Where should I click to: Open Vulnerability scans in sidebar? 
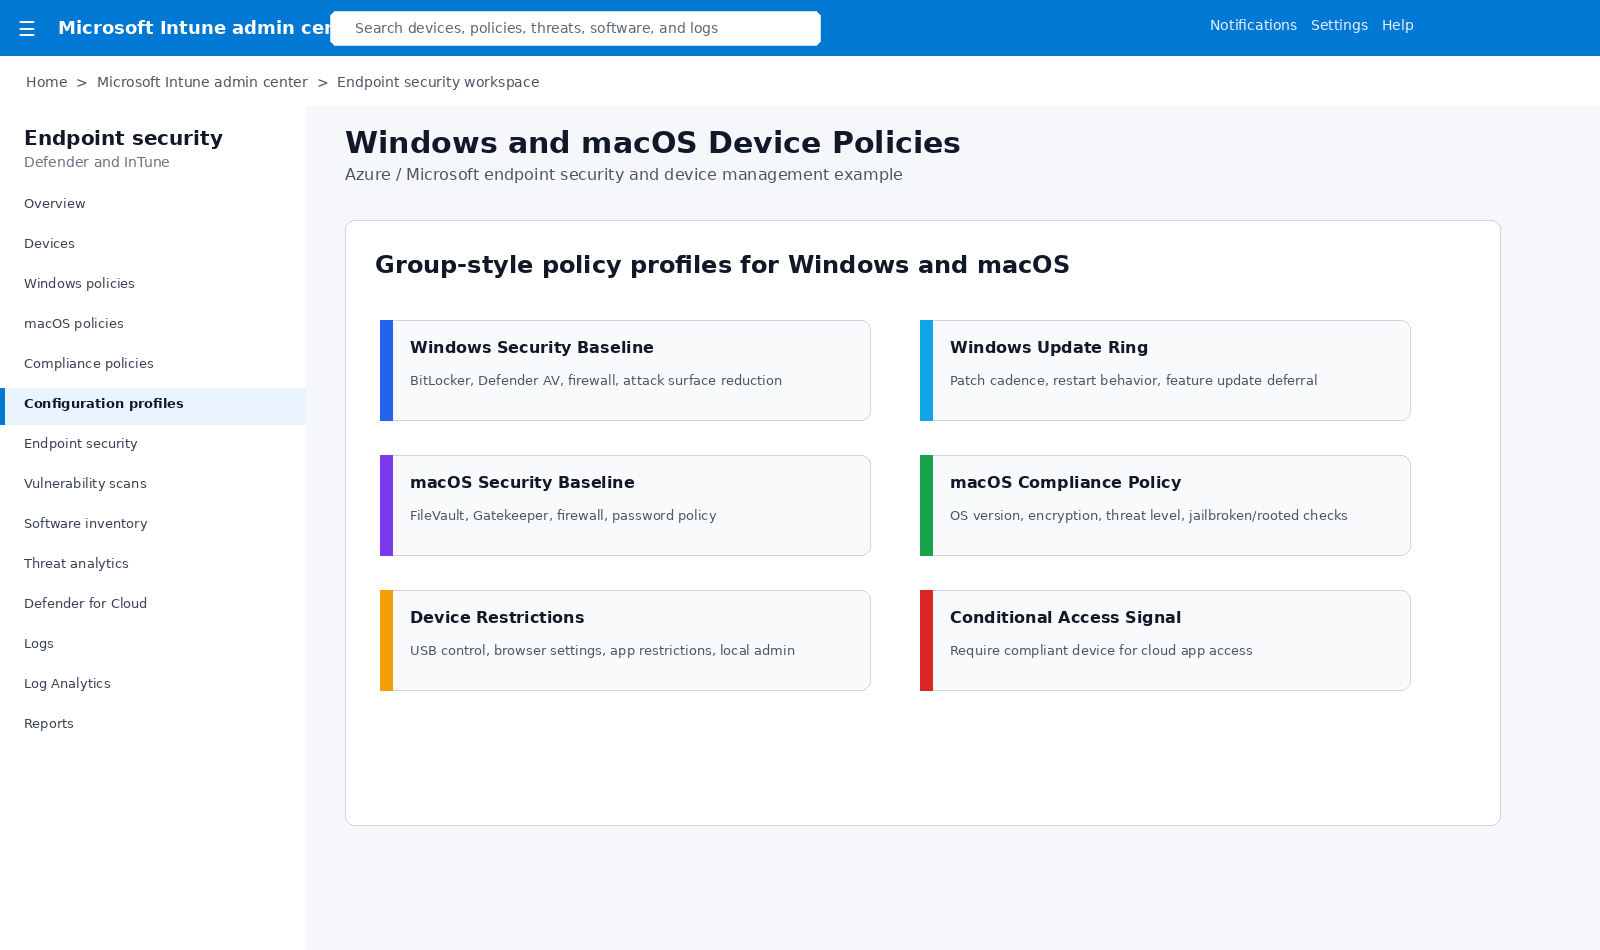pos(153,484)
